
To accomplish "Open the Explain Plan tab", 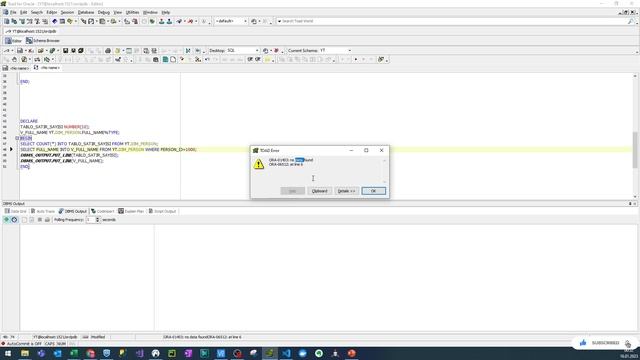I will point(131,211).
